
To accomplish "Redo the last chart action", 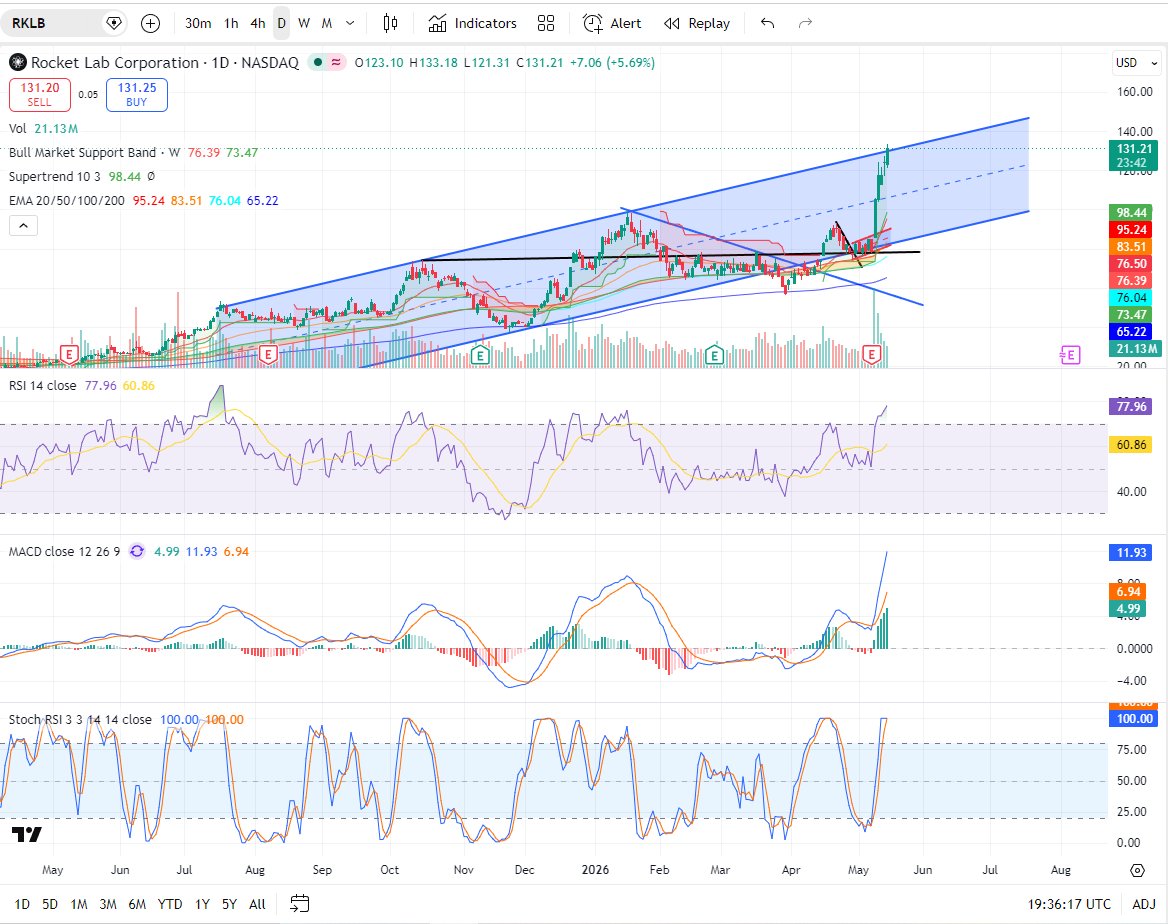I will point(805,23).
